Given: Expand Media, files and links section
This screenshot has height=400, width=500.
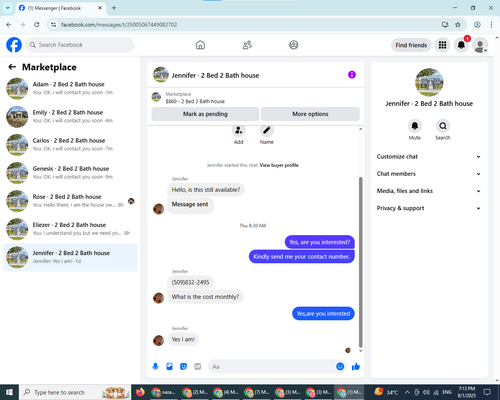Looking at the screenshot, I should coord(429,191).
